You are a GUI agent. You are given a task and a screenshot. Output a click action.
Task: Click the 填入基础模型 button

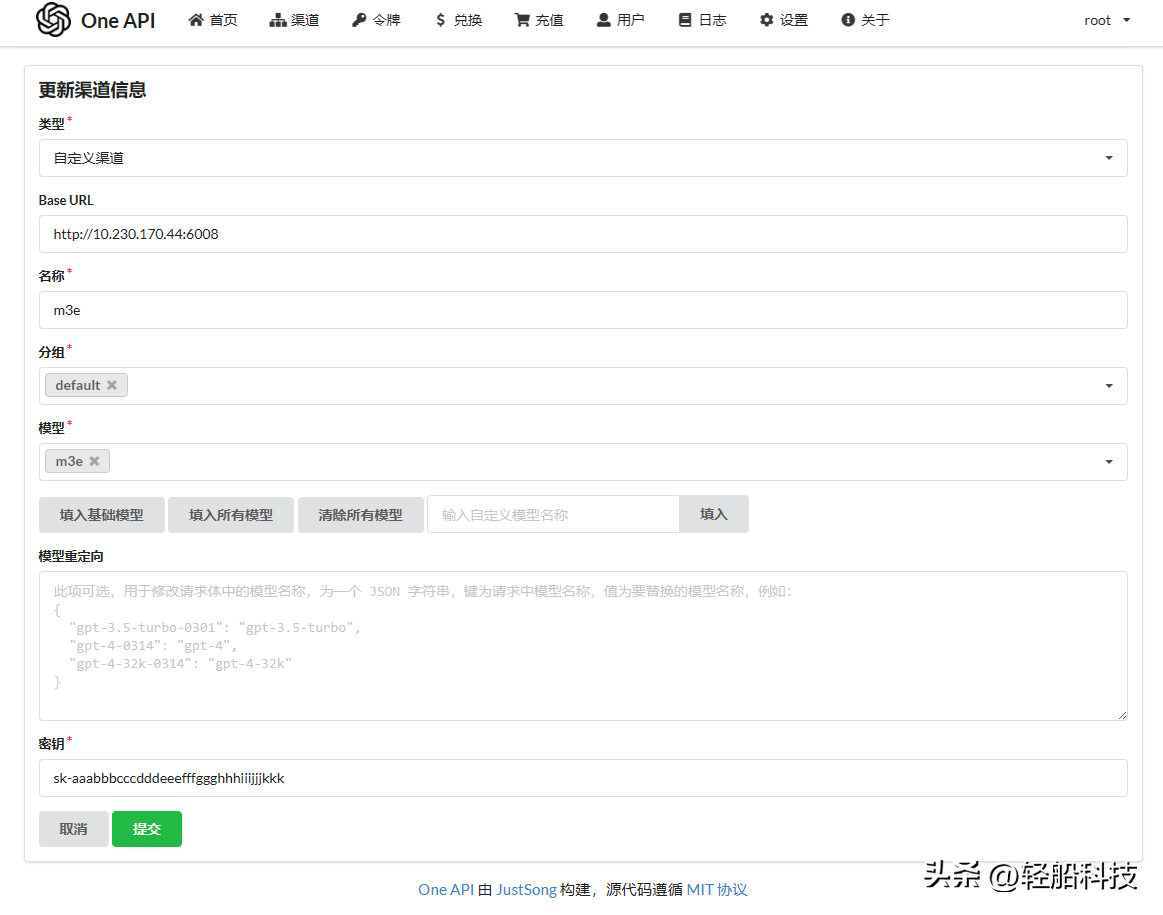tap(101, 514)
